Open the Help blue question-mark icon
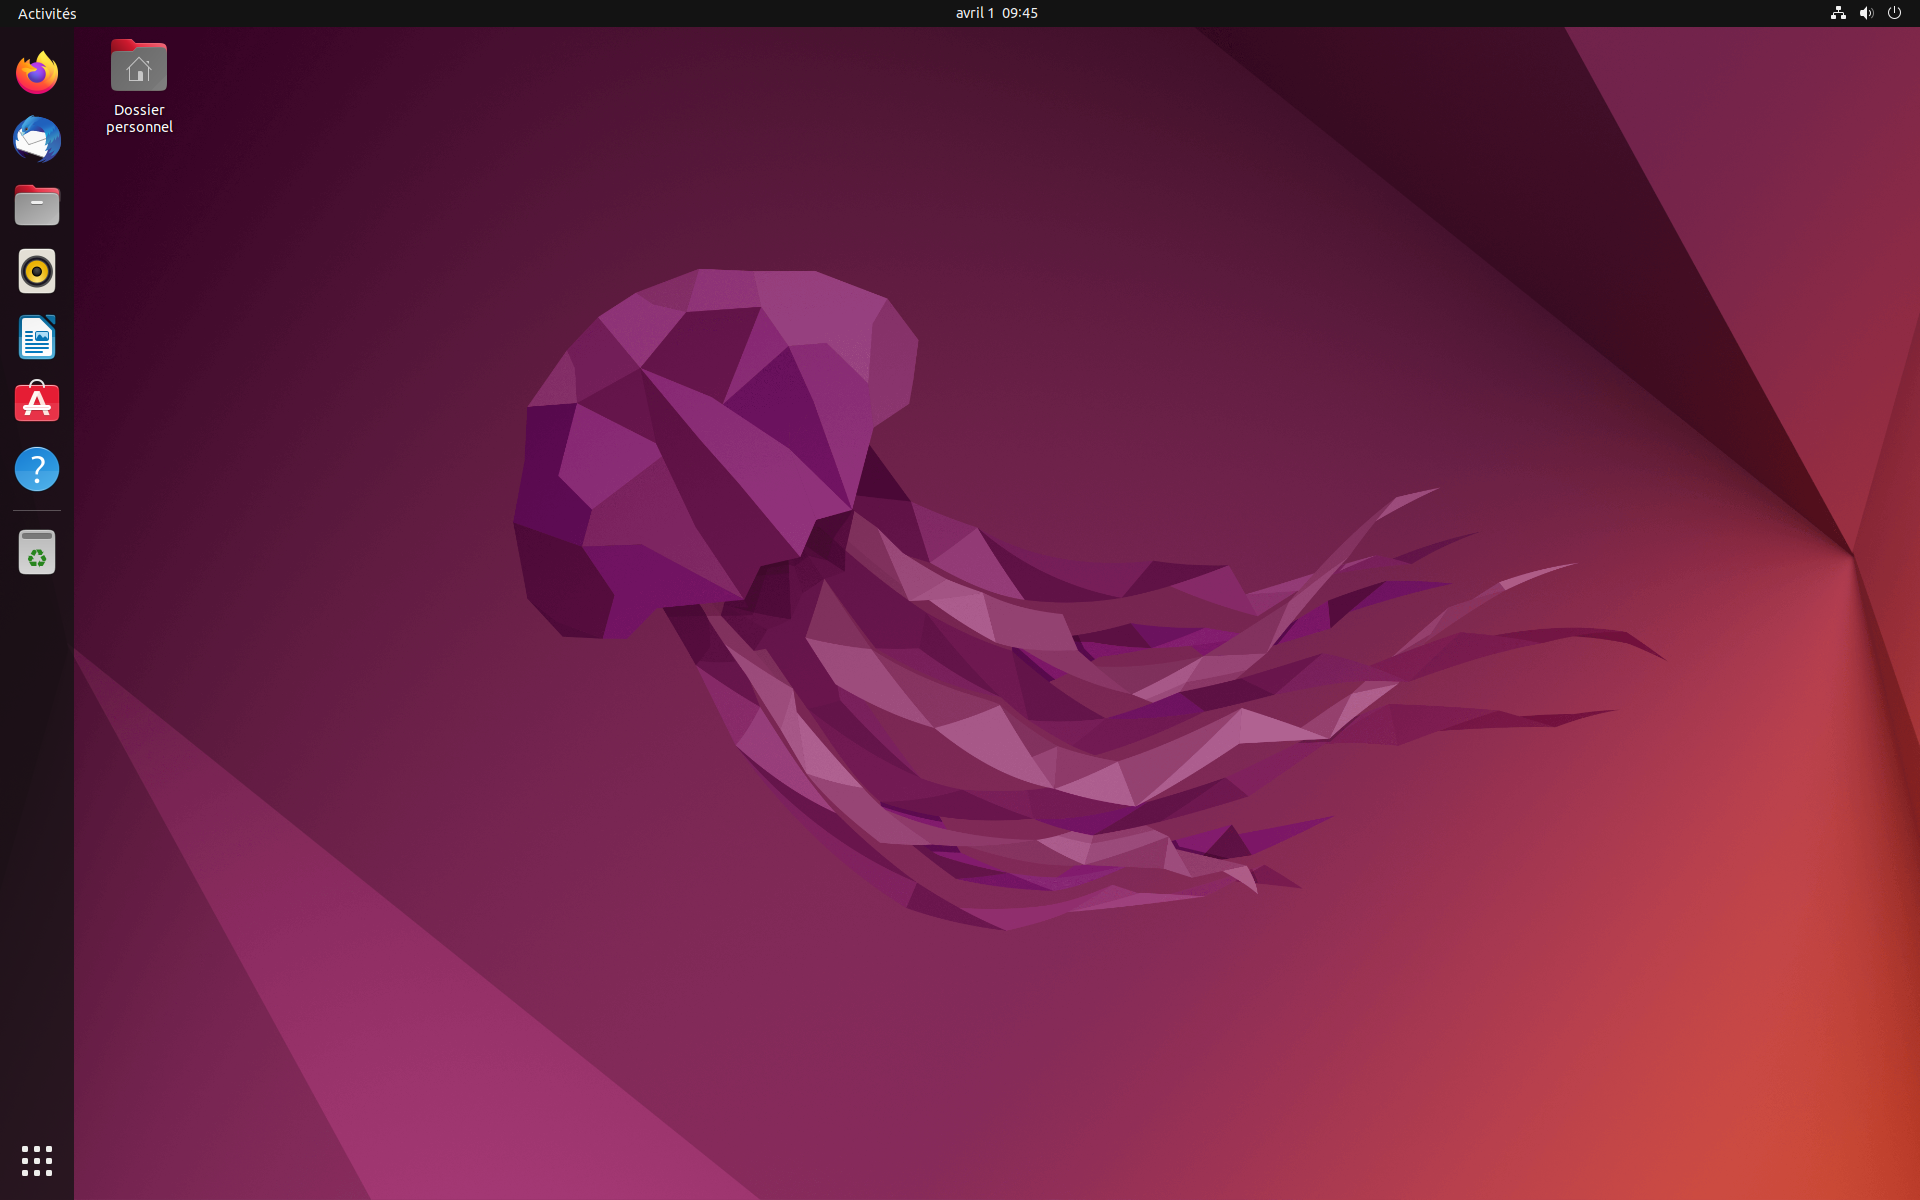The image size is (1920, 1200). click(x=37, y=469)
